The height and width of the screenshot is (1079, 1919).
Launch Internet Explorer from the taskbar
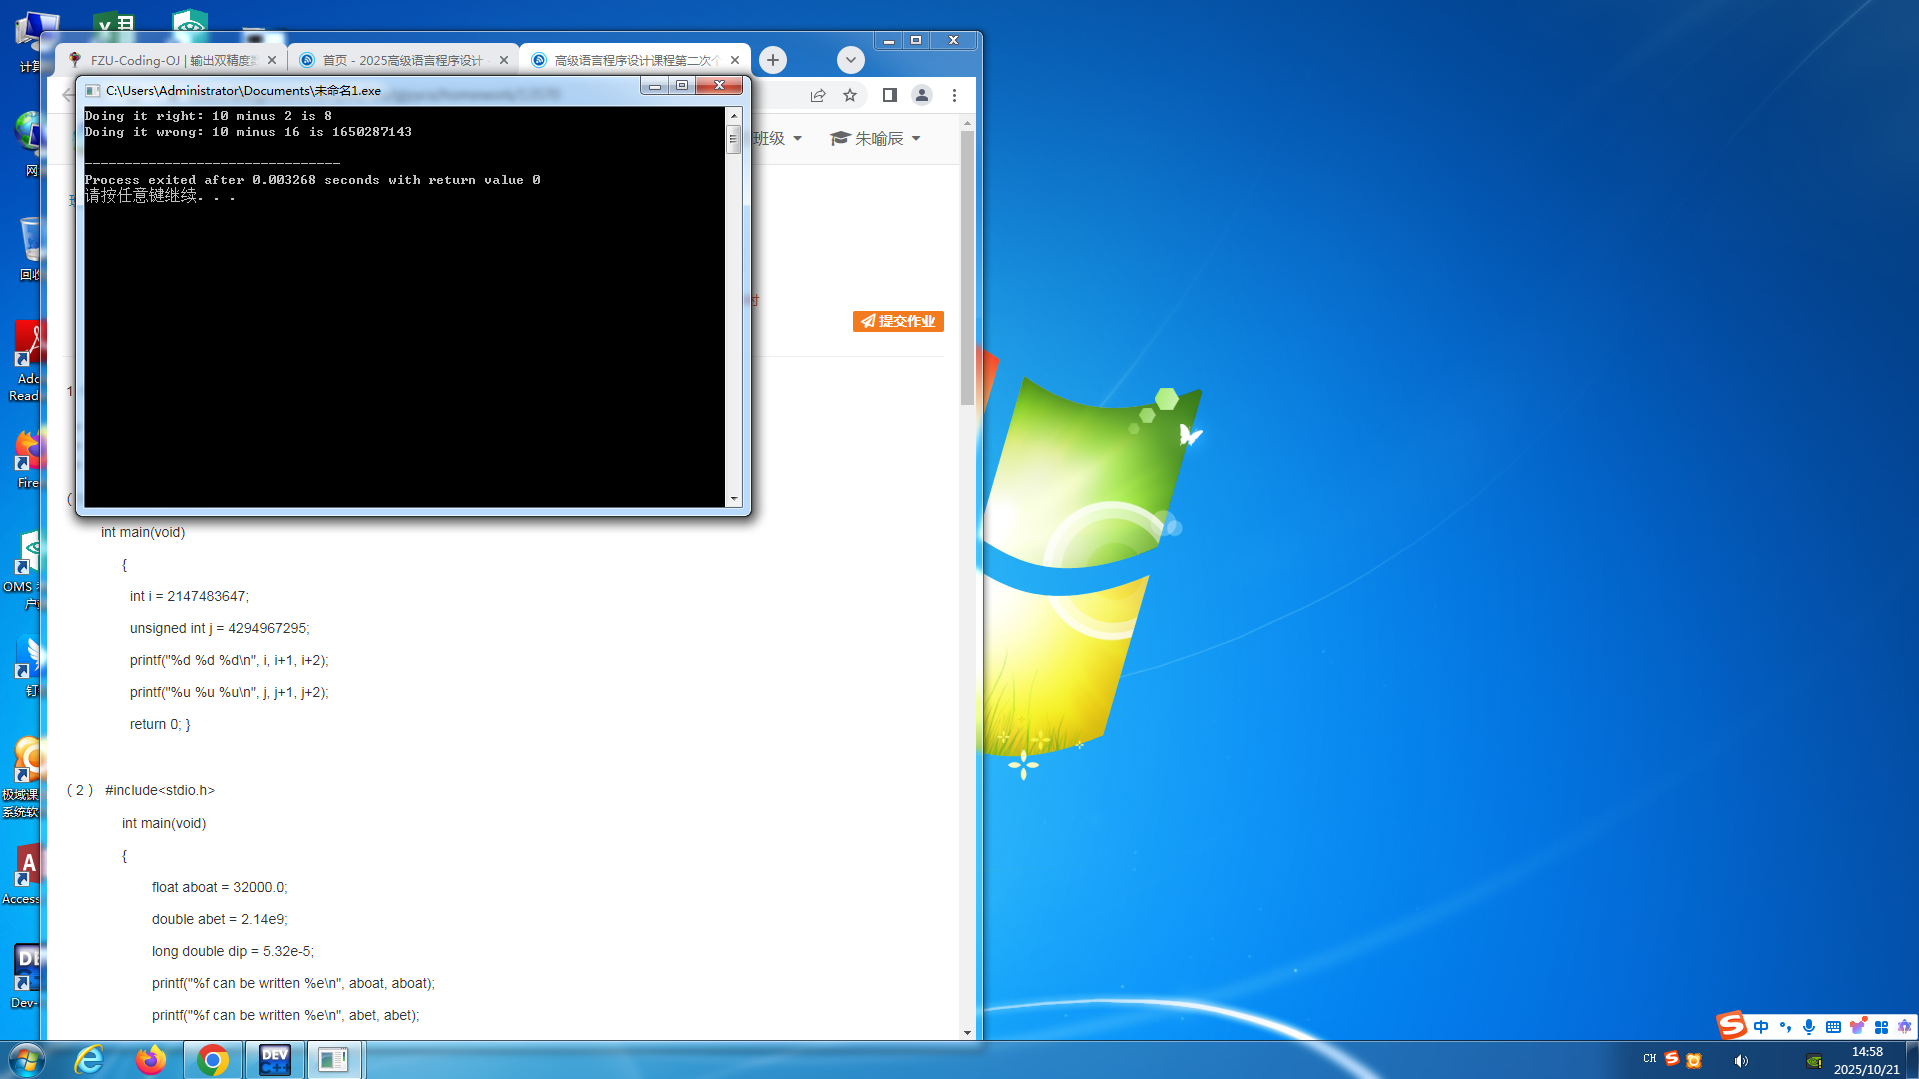click(x=89, y=1060)
